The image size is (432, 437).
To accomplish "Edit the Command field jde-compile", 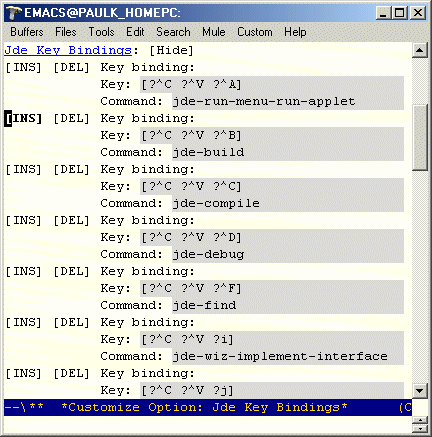I will point(288,203).
